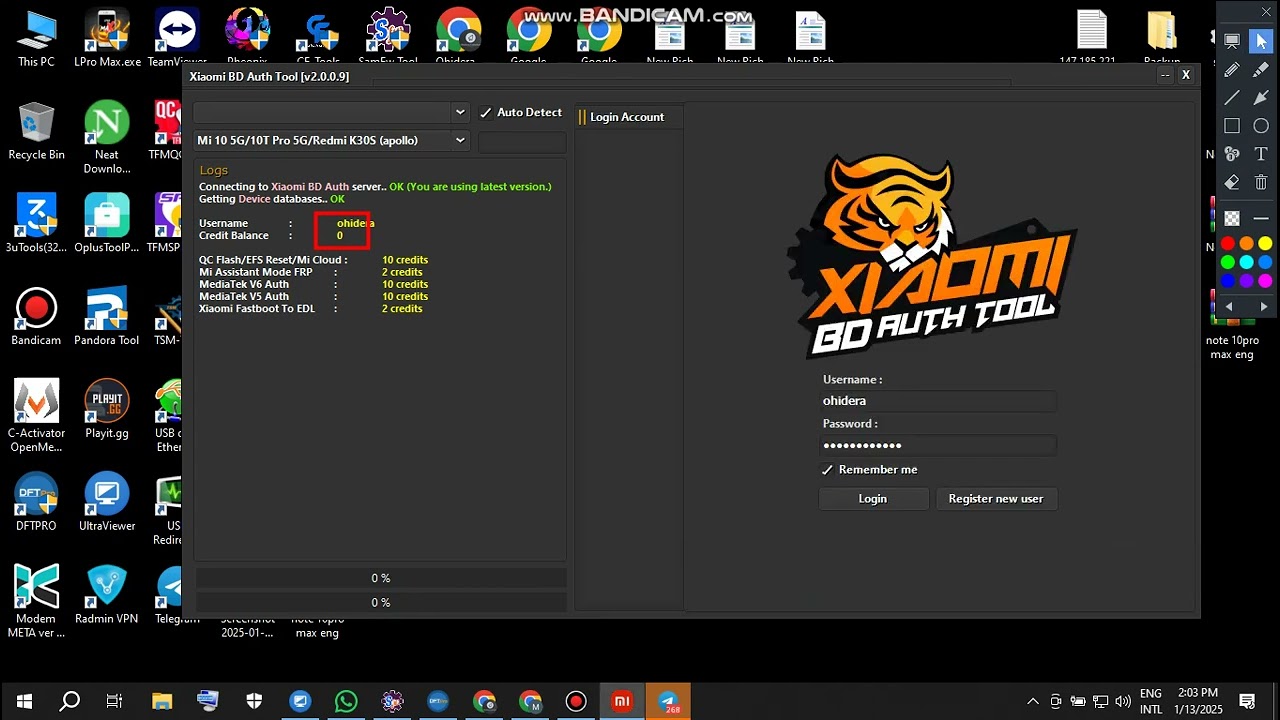Select the rectangle shape tool
The image size is (1280, 720).
click(1232, 126)
